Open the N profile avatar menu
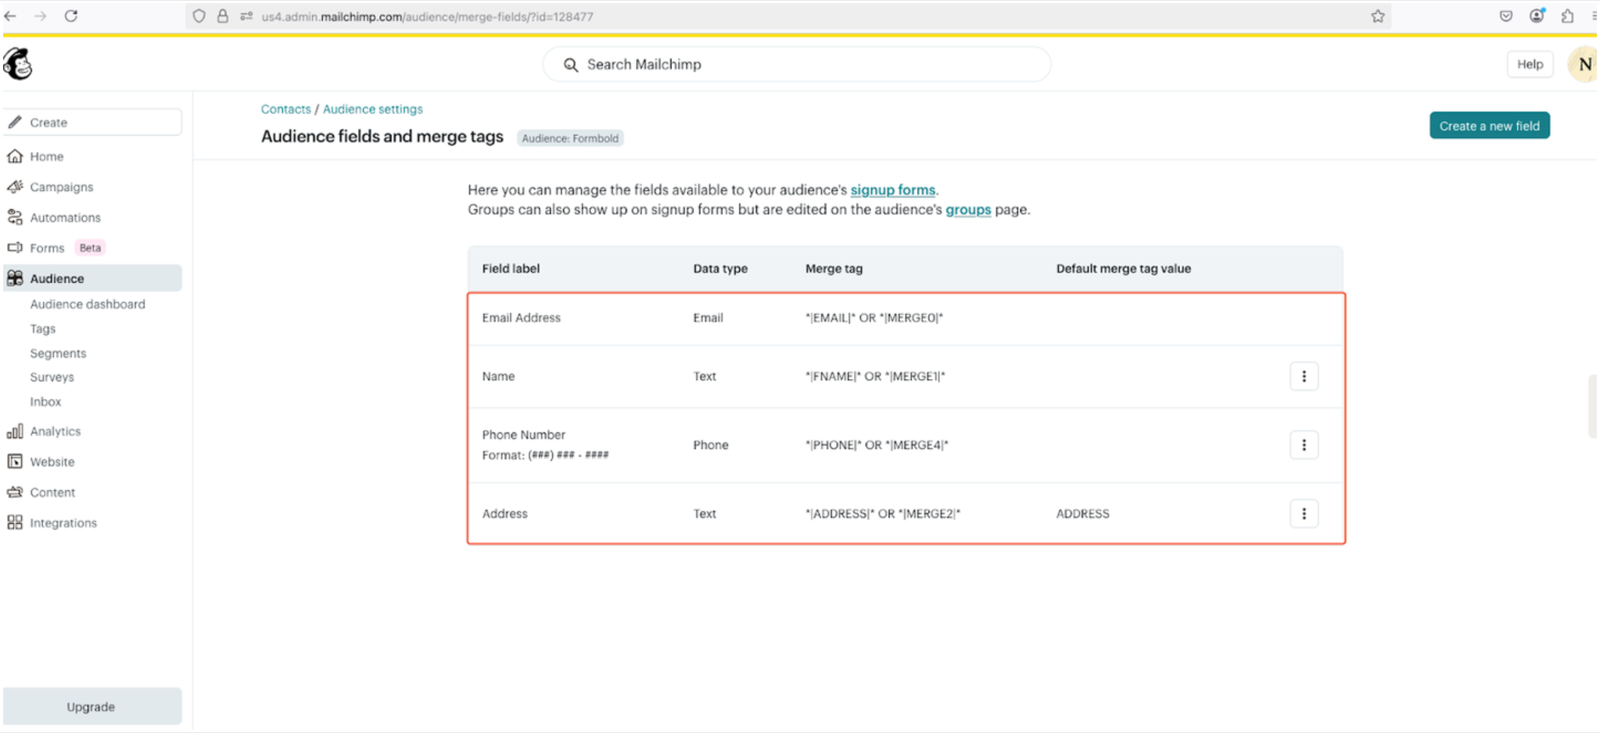The width and height of the screenshot is (1600, 733). [1584, 64]
